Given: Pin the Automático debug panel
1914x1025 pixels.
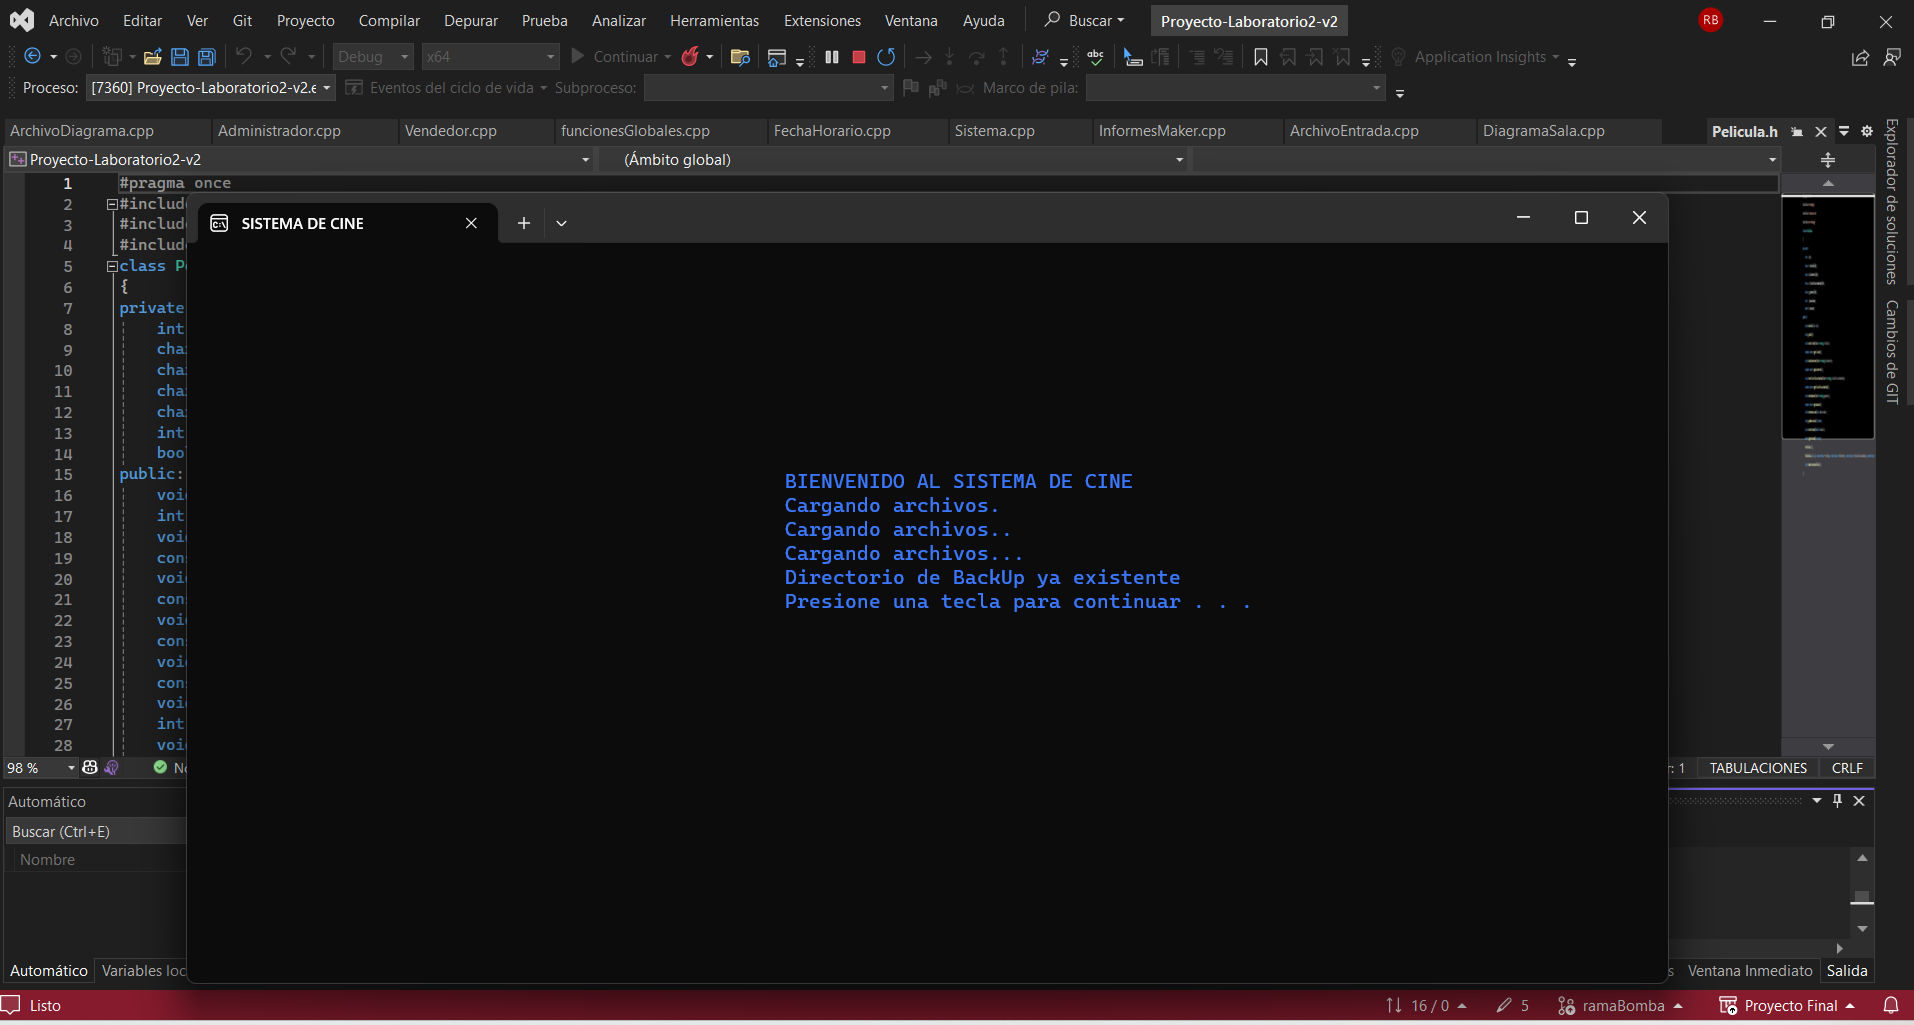Looking at the screenshot, I should 1836,800.
